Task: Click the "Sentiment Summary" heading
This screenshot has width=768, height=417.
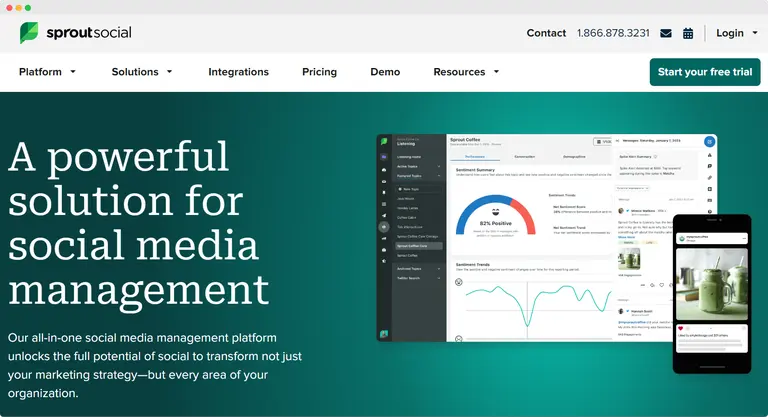Action: pyautogui.click(x=475, y=170)
